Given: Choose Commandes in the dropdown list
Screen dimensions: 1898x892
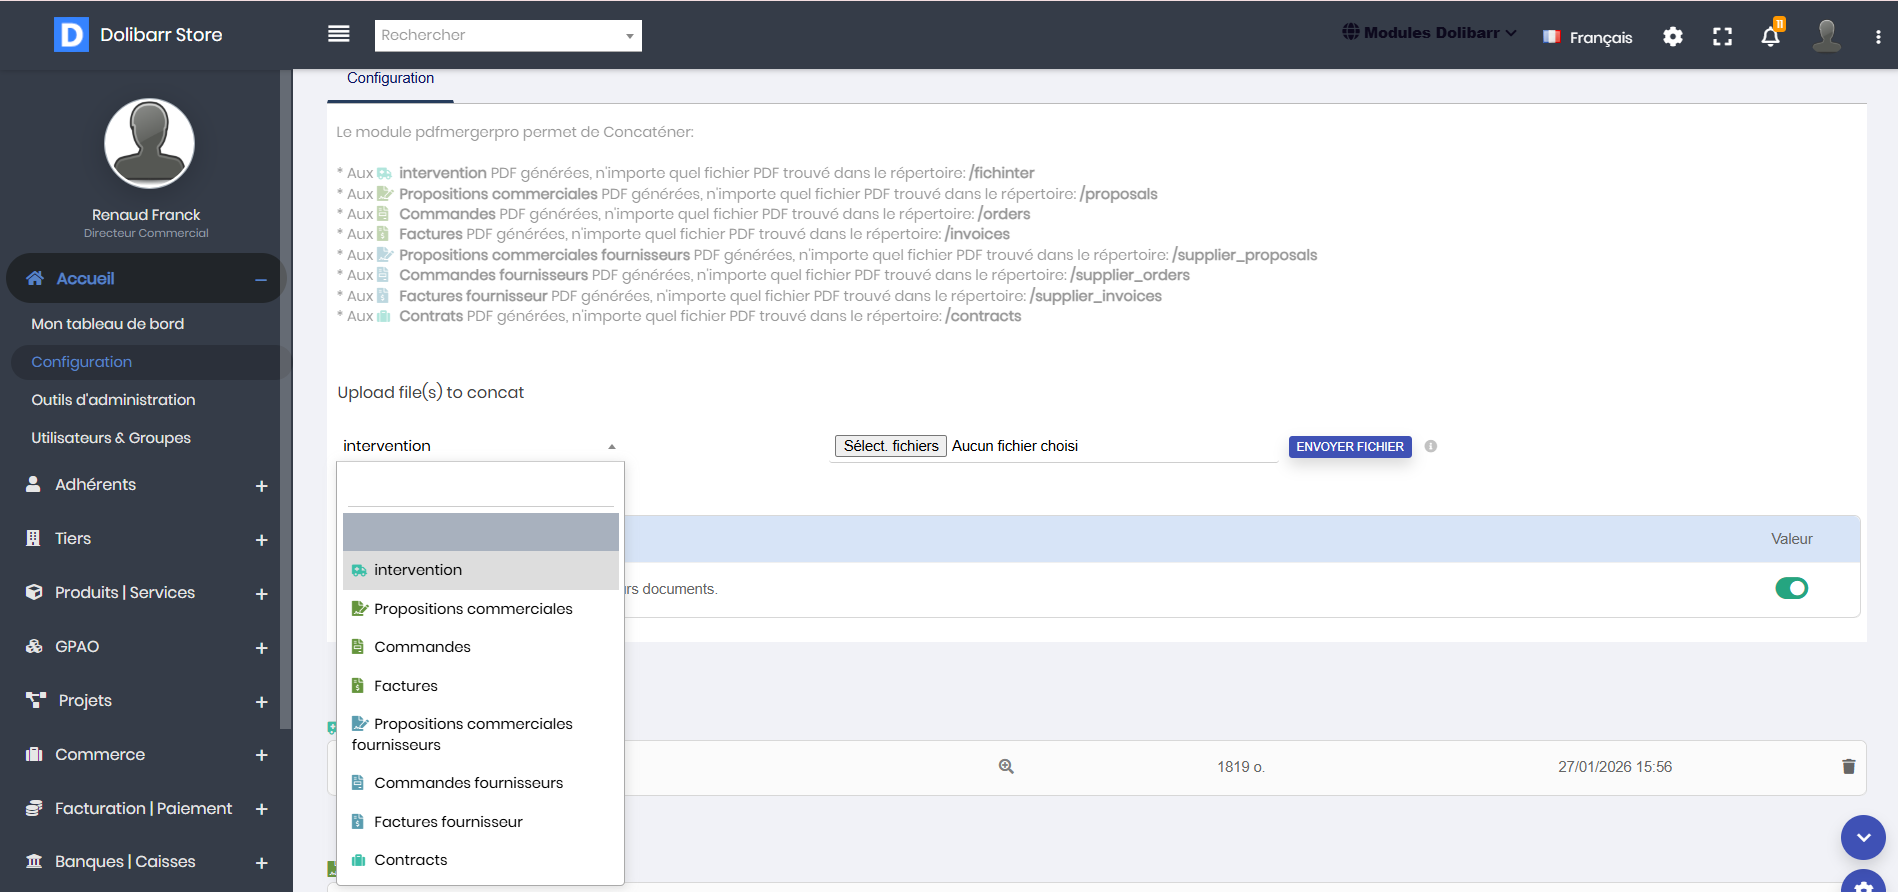Looking at the screenshot, I should pyautogui.click(x=481, y=647).
